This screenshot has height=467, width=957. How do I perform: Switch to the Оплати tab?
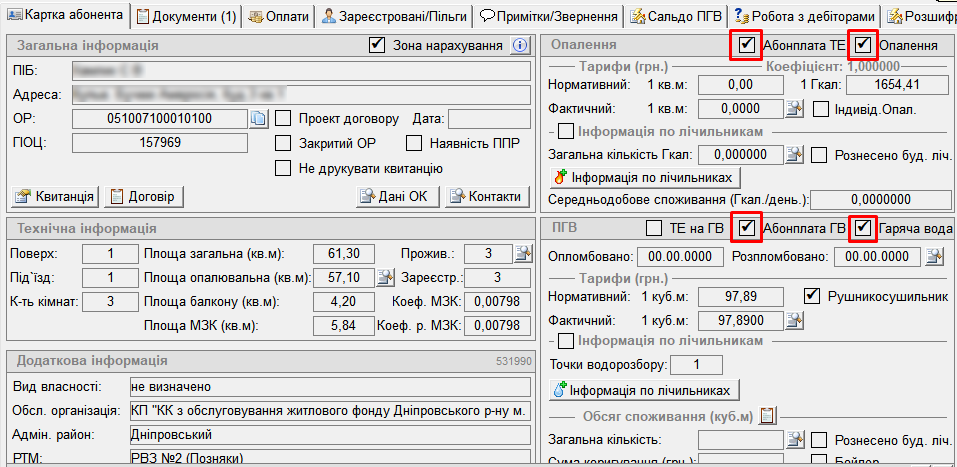(x=277, y=16)
